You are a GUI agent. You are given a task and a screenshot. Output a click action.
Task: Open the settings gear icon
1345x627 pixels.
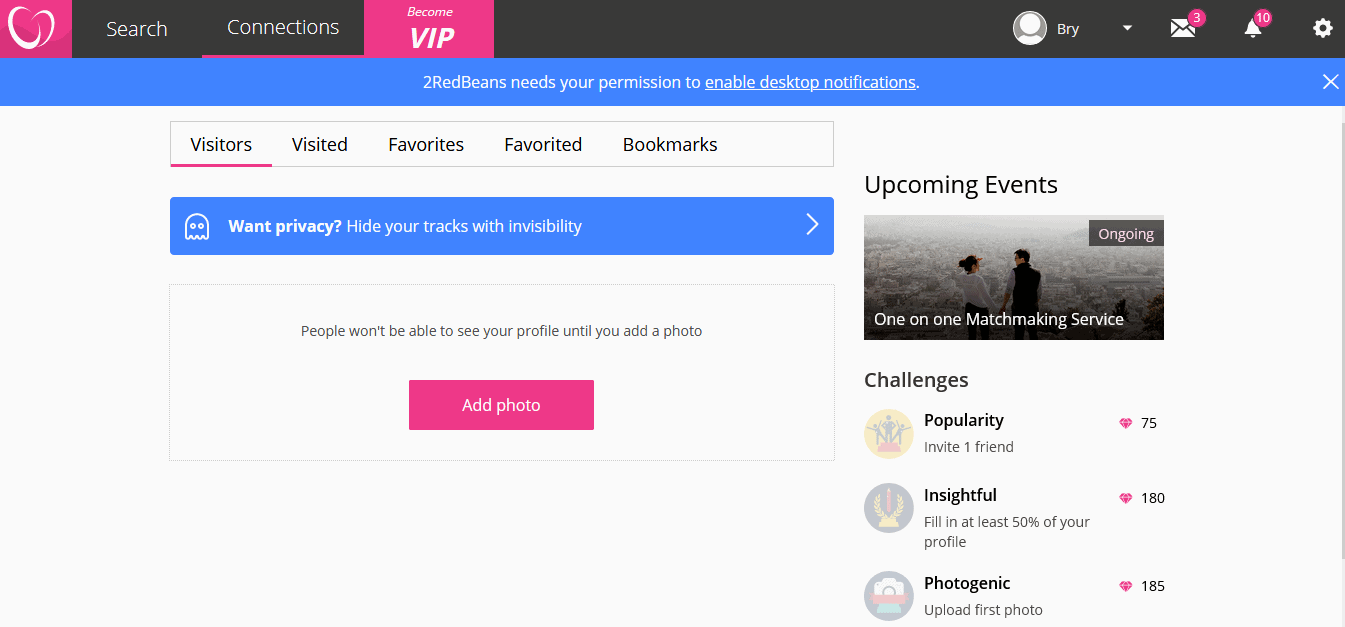click(1323, 28)
